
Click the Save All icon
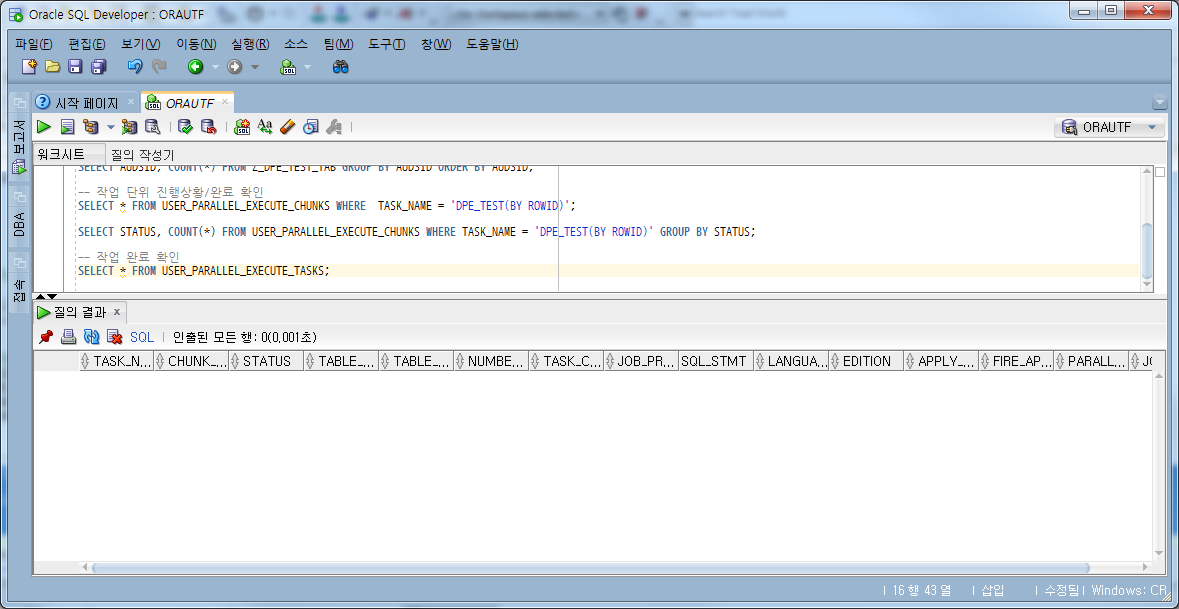pos(99,66)
